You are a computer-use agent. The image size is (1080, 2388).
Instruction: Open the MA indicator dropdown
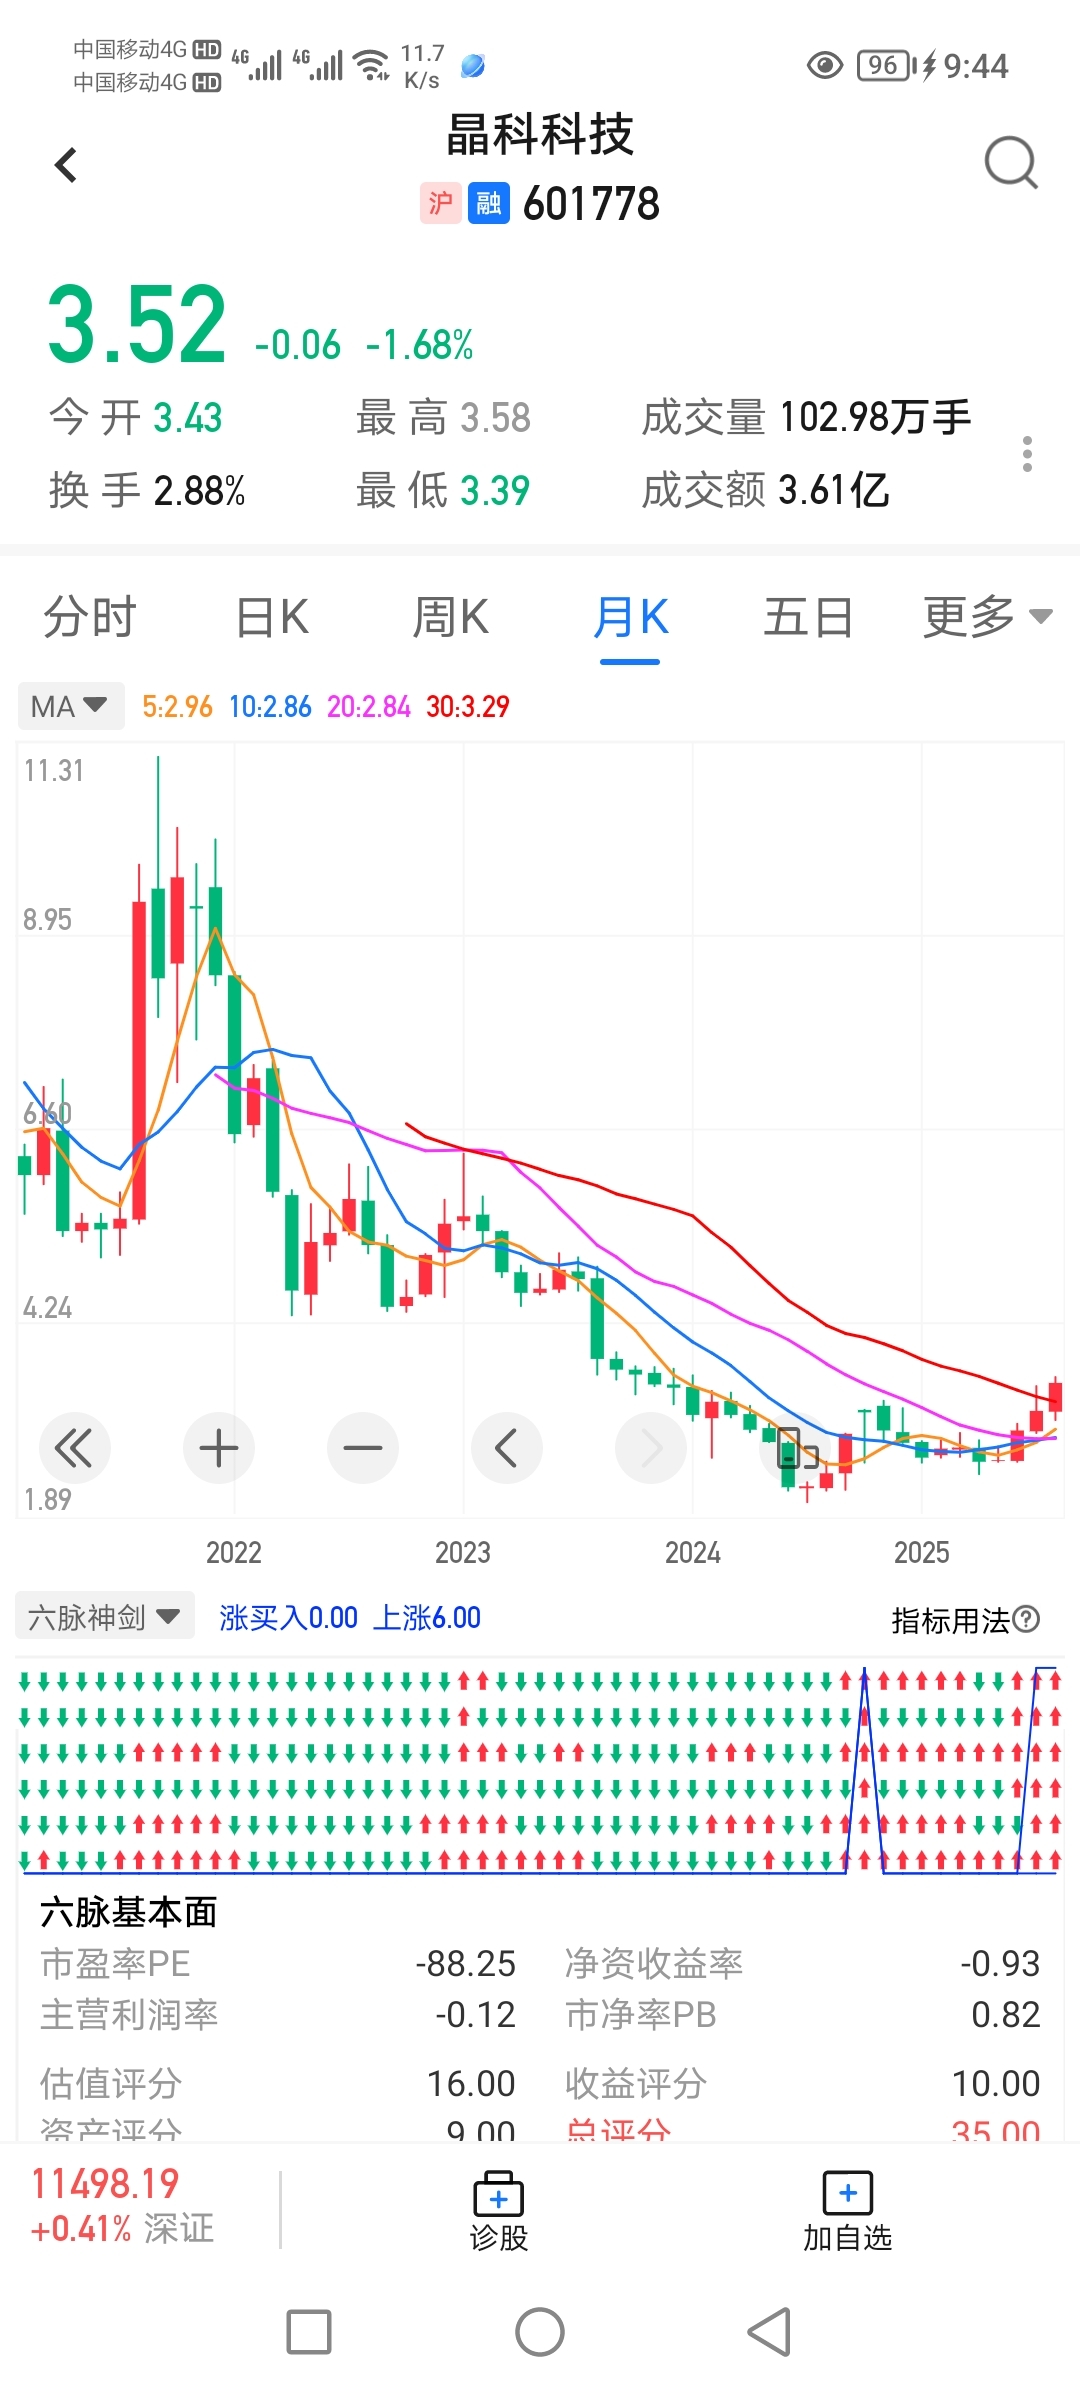click(70, 706)
